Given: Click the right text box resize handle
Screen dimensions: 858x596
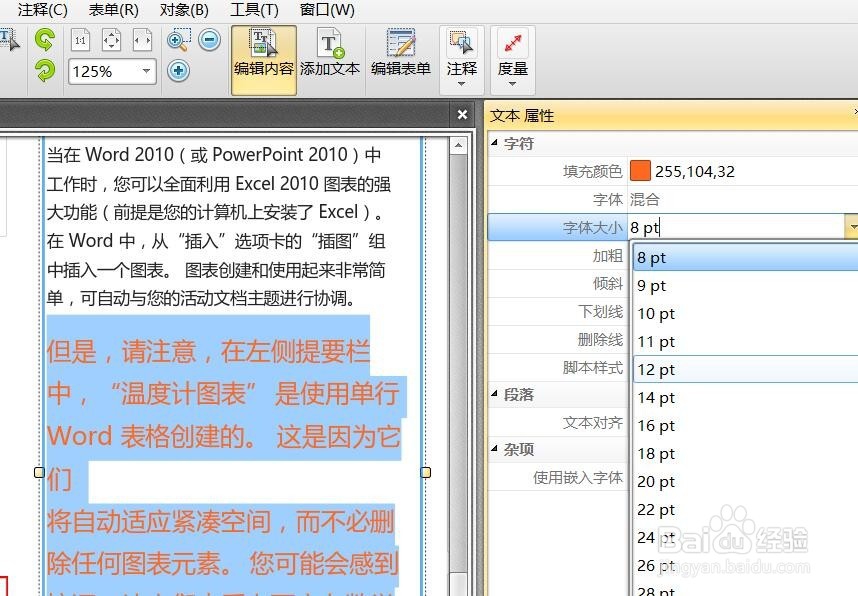Looking at the screenshot, I should (x=426, y=472).
